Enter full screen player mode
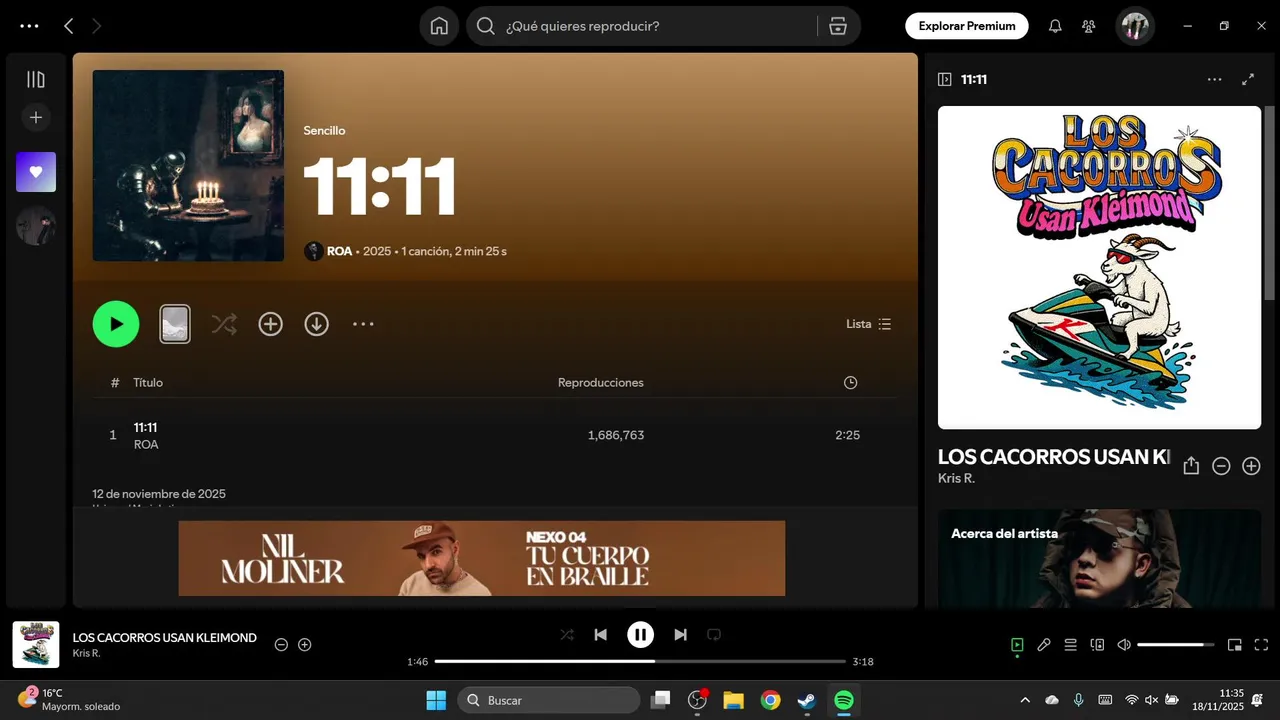Image resolution: width=1280 pixels, height=720 pixels. [x=1261, y=645]
